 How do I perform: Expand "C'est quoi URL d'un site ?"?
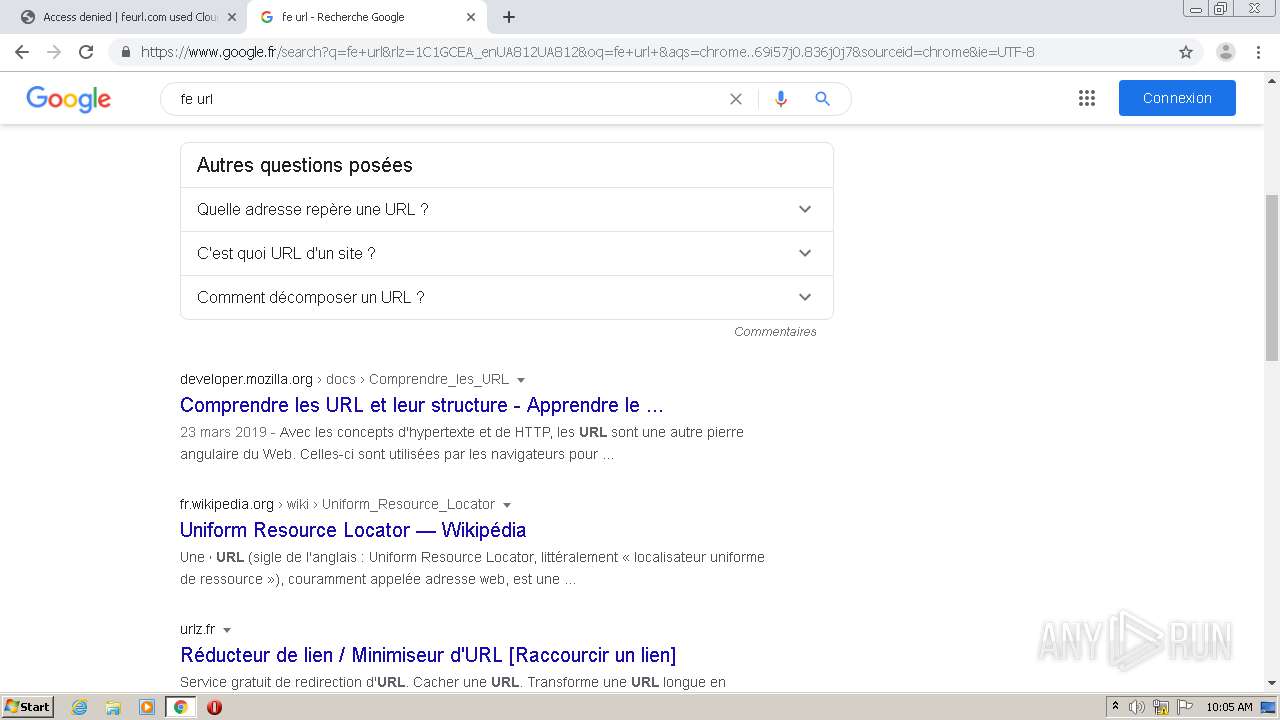[506, 253]
